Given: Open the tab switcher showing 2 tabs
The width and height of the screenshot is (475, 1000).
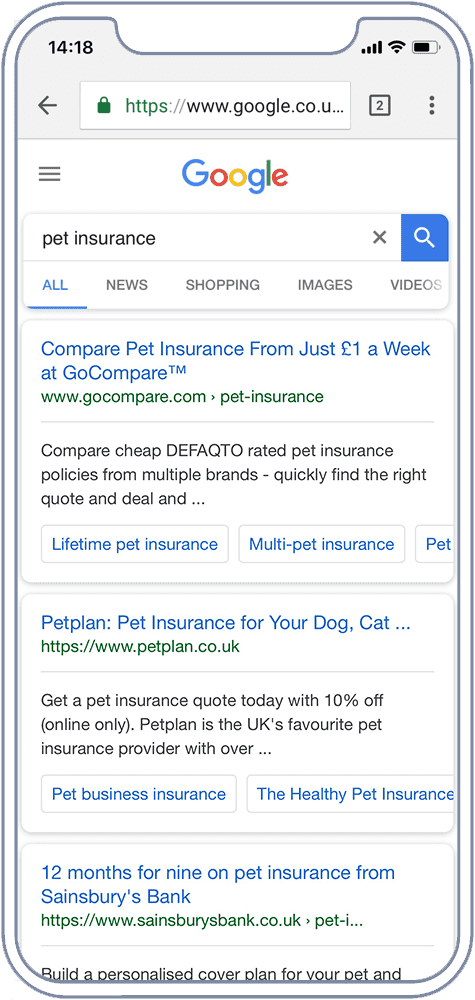Looking at the screenshot, I should point(379,105).
